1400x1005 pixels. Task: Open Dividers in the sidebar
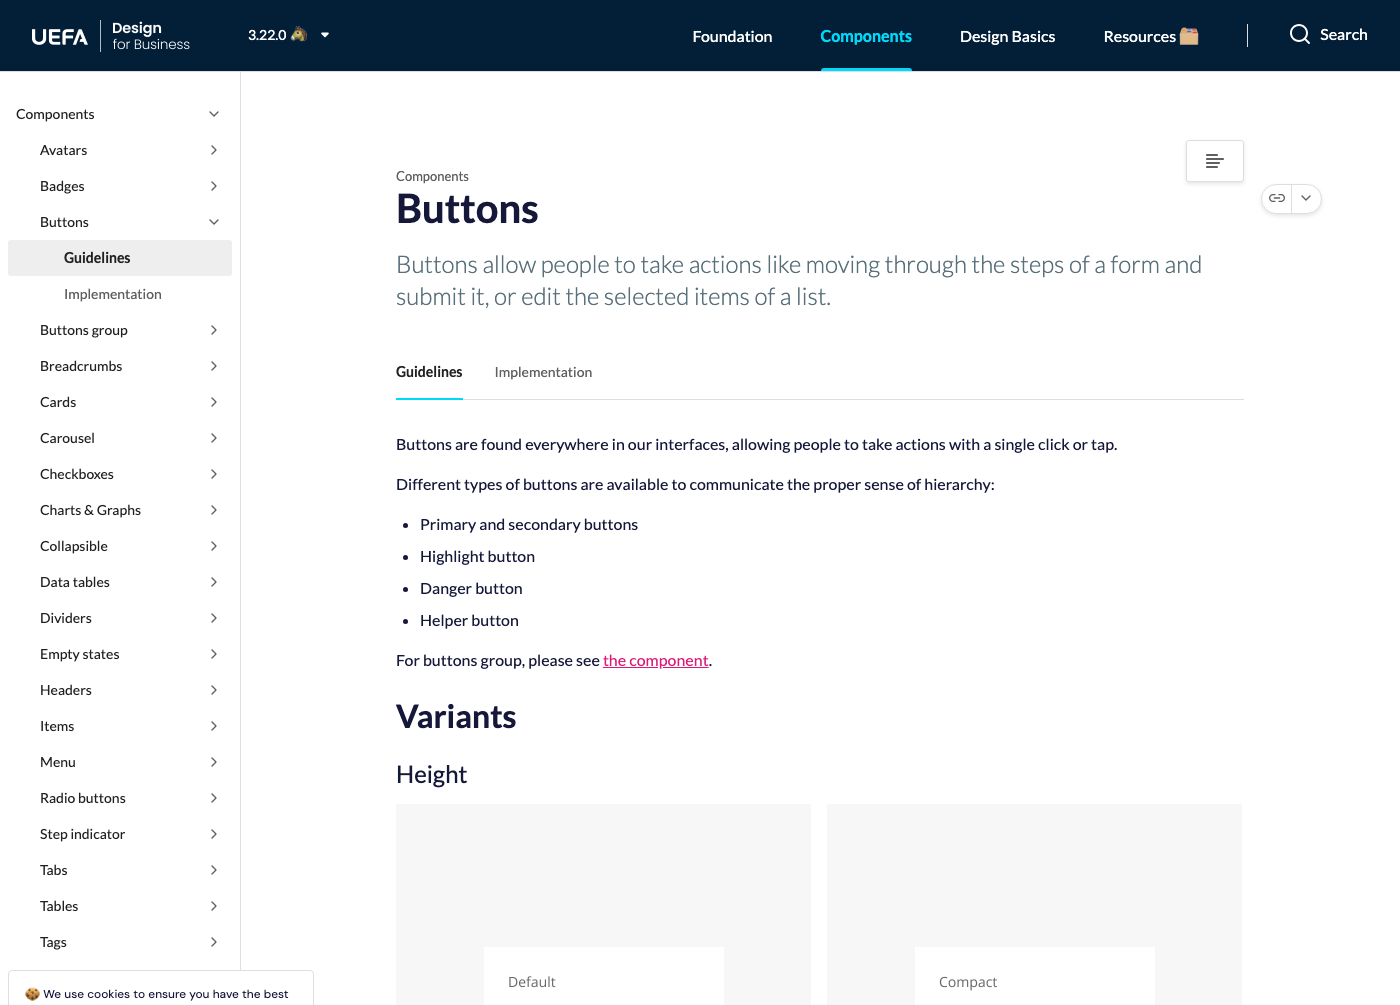tap(120, 618)
